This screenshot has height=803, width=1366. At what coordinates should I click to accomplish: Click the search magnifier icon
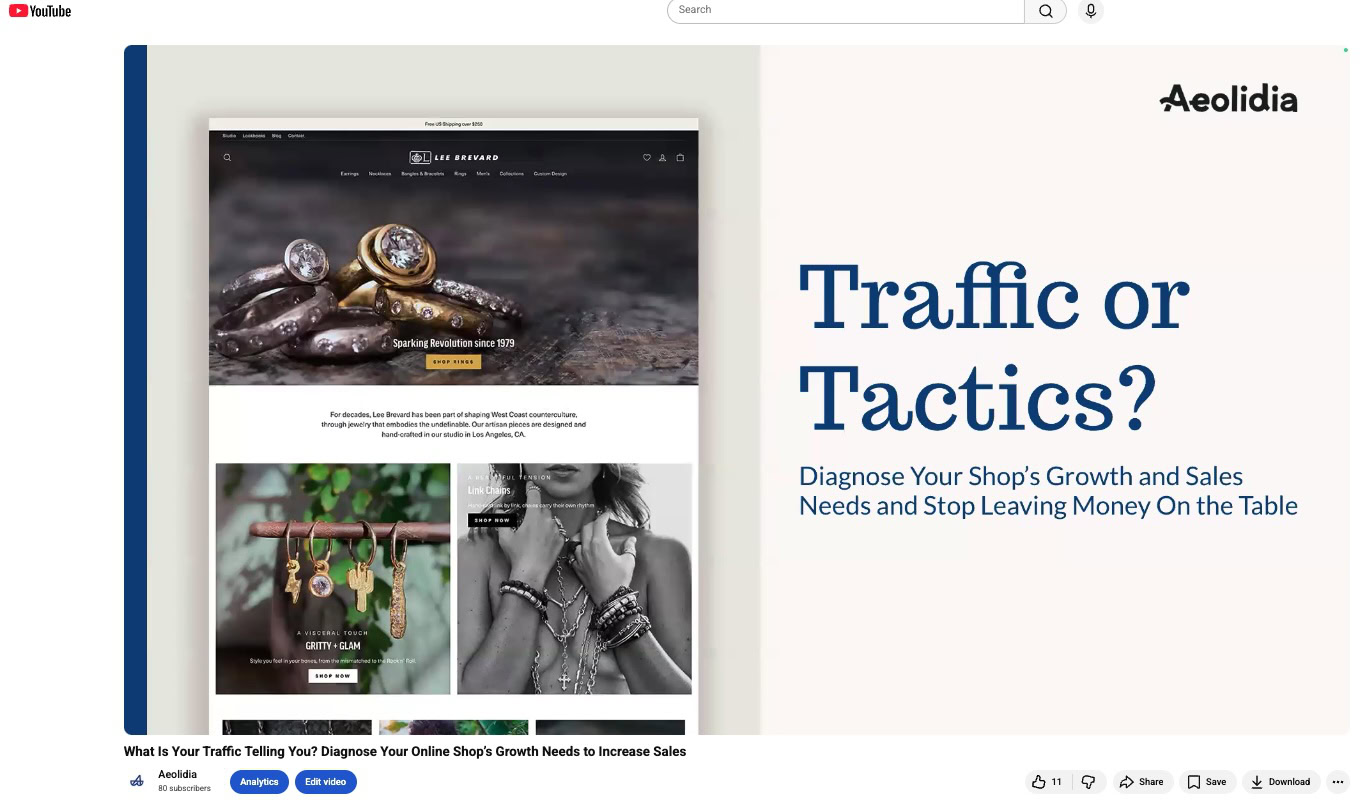pos(1045,10)
